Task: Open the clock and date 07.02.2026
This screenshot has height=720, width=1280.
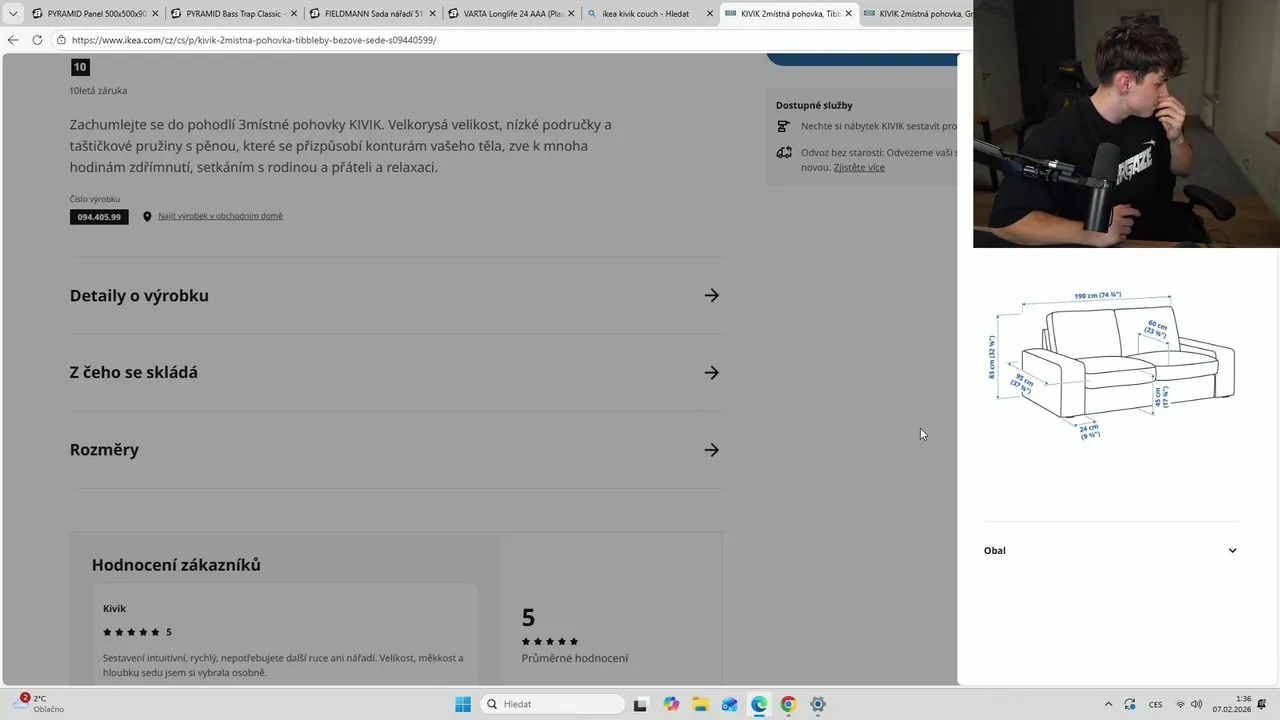Action: [x=1232, y=704]
